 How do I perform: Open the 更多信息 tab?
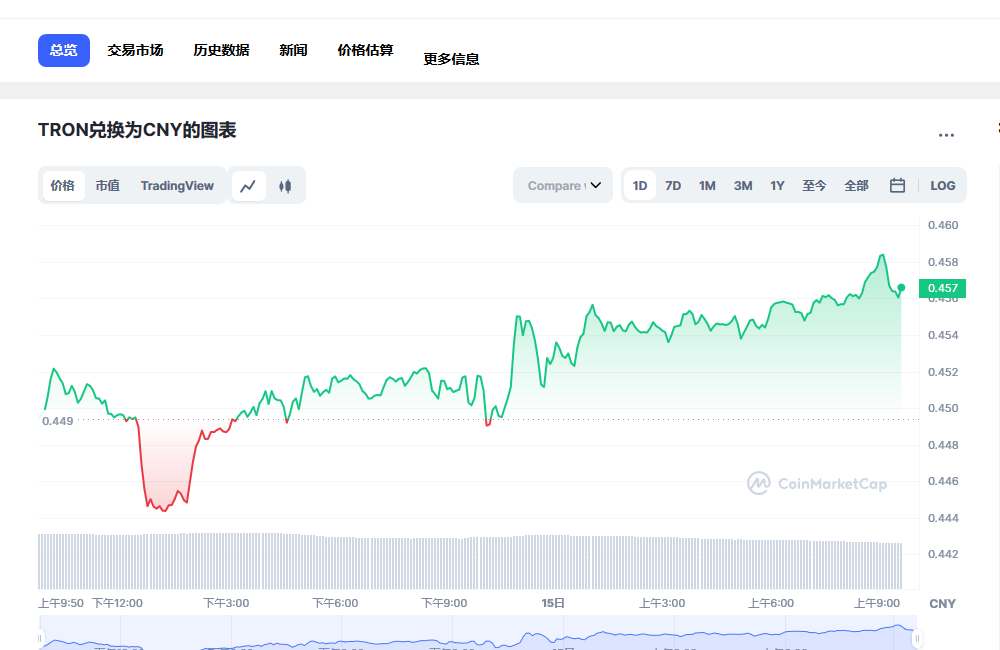click(x=452, y=59)
